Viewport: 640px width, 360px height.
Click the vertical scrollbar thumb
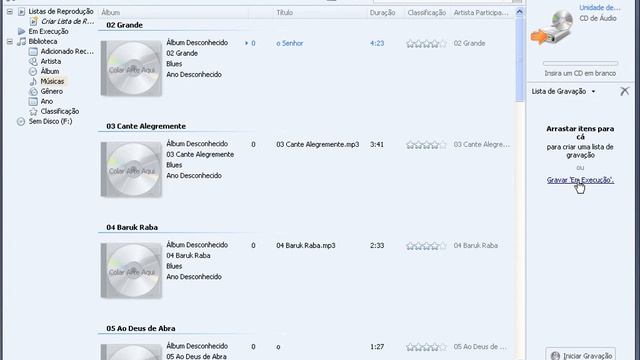(x=519, y=59)
